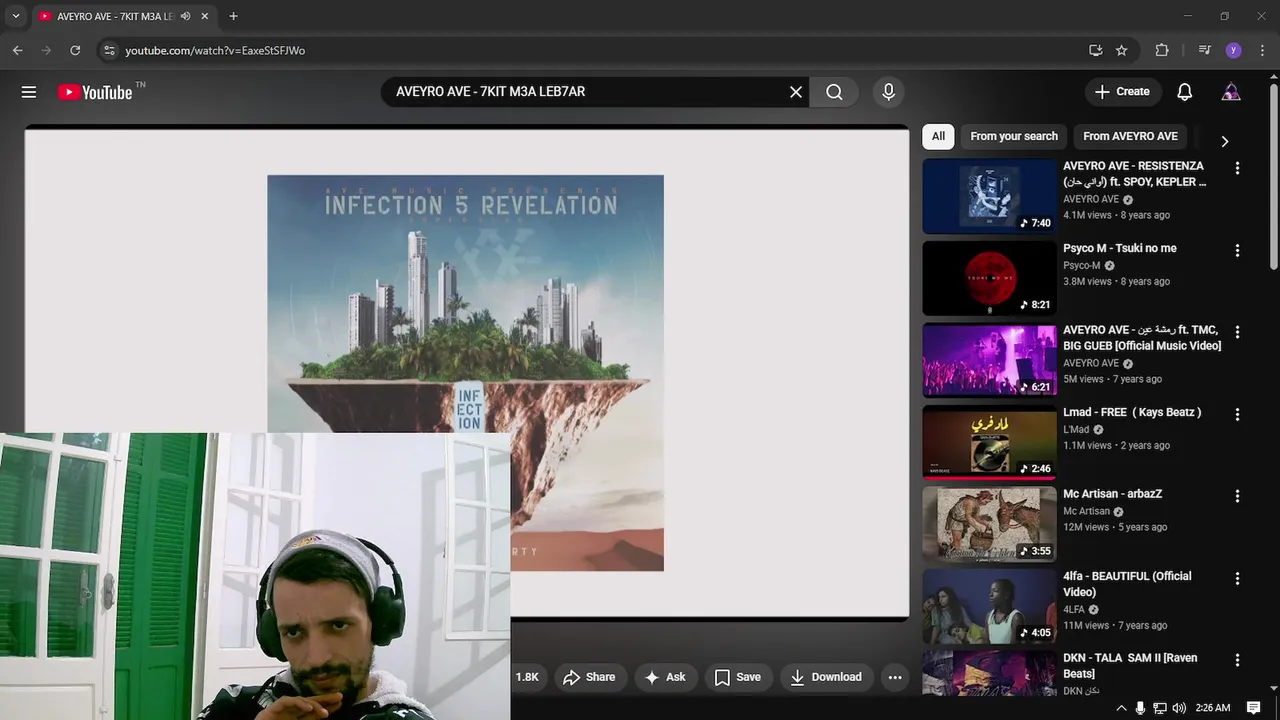This screenshot has height=720, width=1280.
Task: Clear the search box with the X
Action: pos(796,92)
